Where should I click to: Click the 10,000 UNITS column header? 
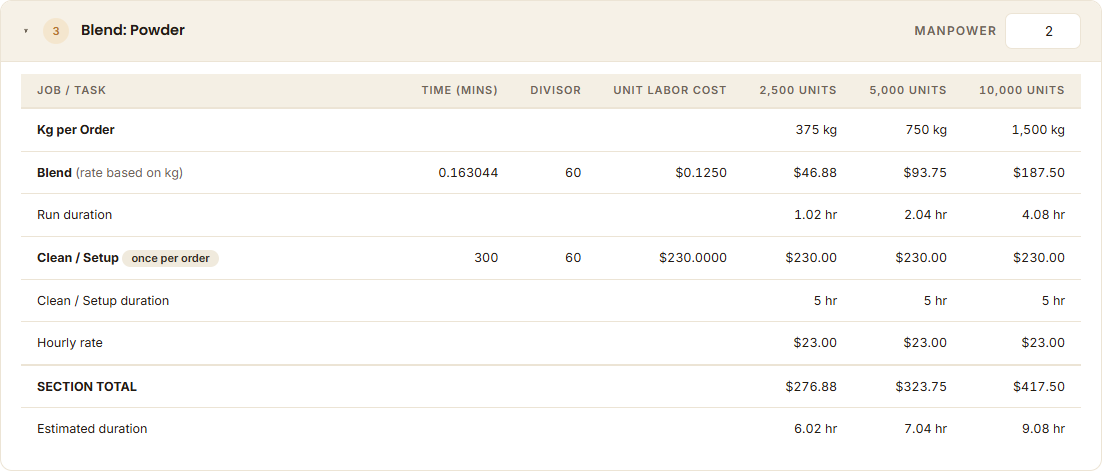click(1022, 91)
